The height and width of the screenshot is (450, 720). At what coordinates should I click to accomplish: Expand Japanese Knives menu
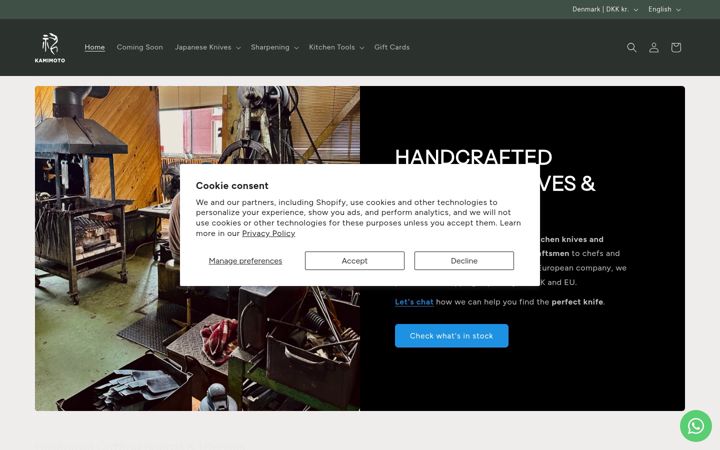click(208, 47)
